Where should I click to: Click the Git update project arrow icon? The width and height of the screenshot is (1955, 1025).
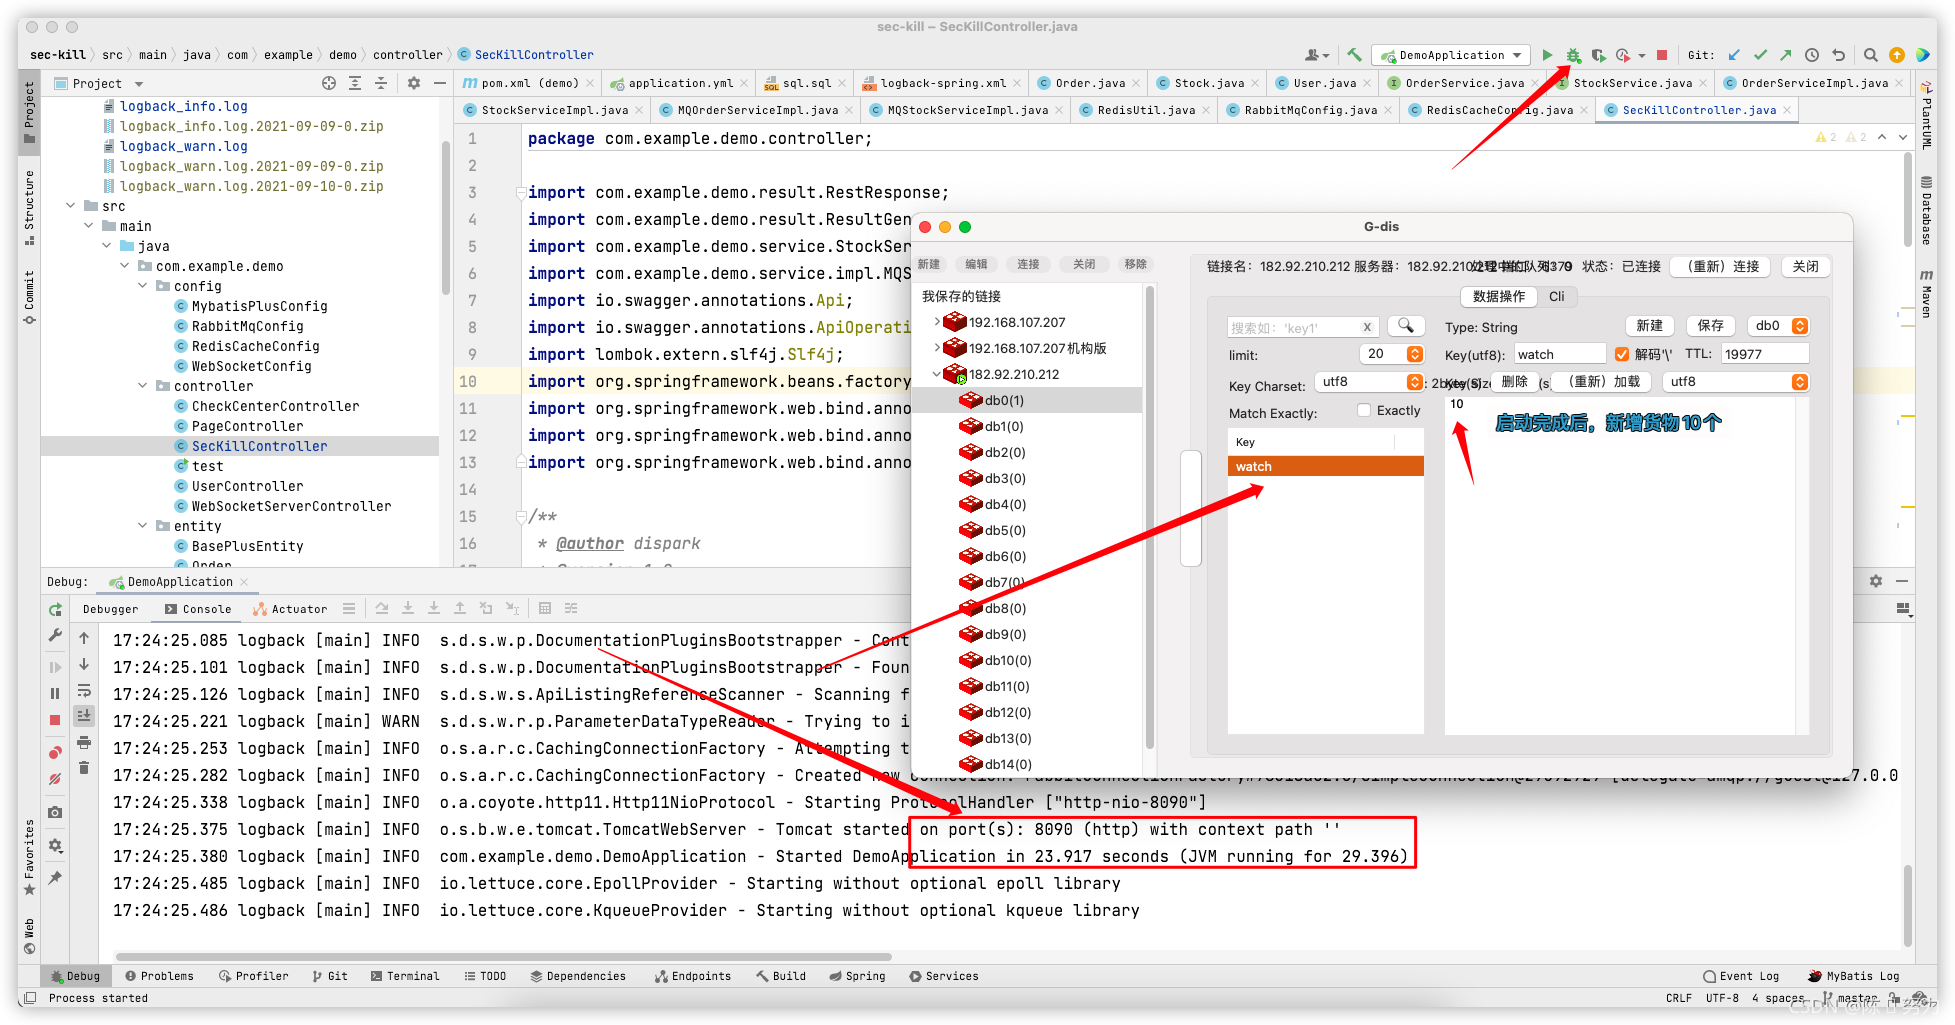tap(1734, 55)
